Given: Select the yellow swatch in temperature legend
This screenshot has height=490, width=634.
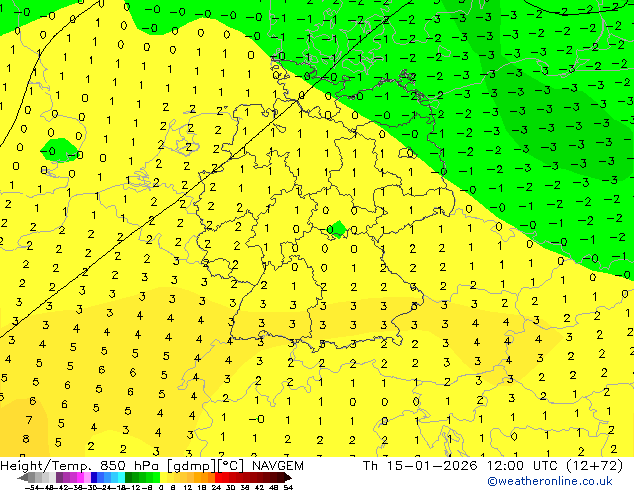Looking at the screenshot, I should (163, 477).
